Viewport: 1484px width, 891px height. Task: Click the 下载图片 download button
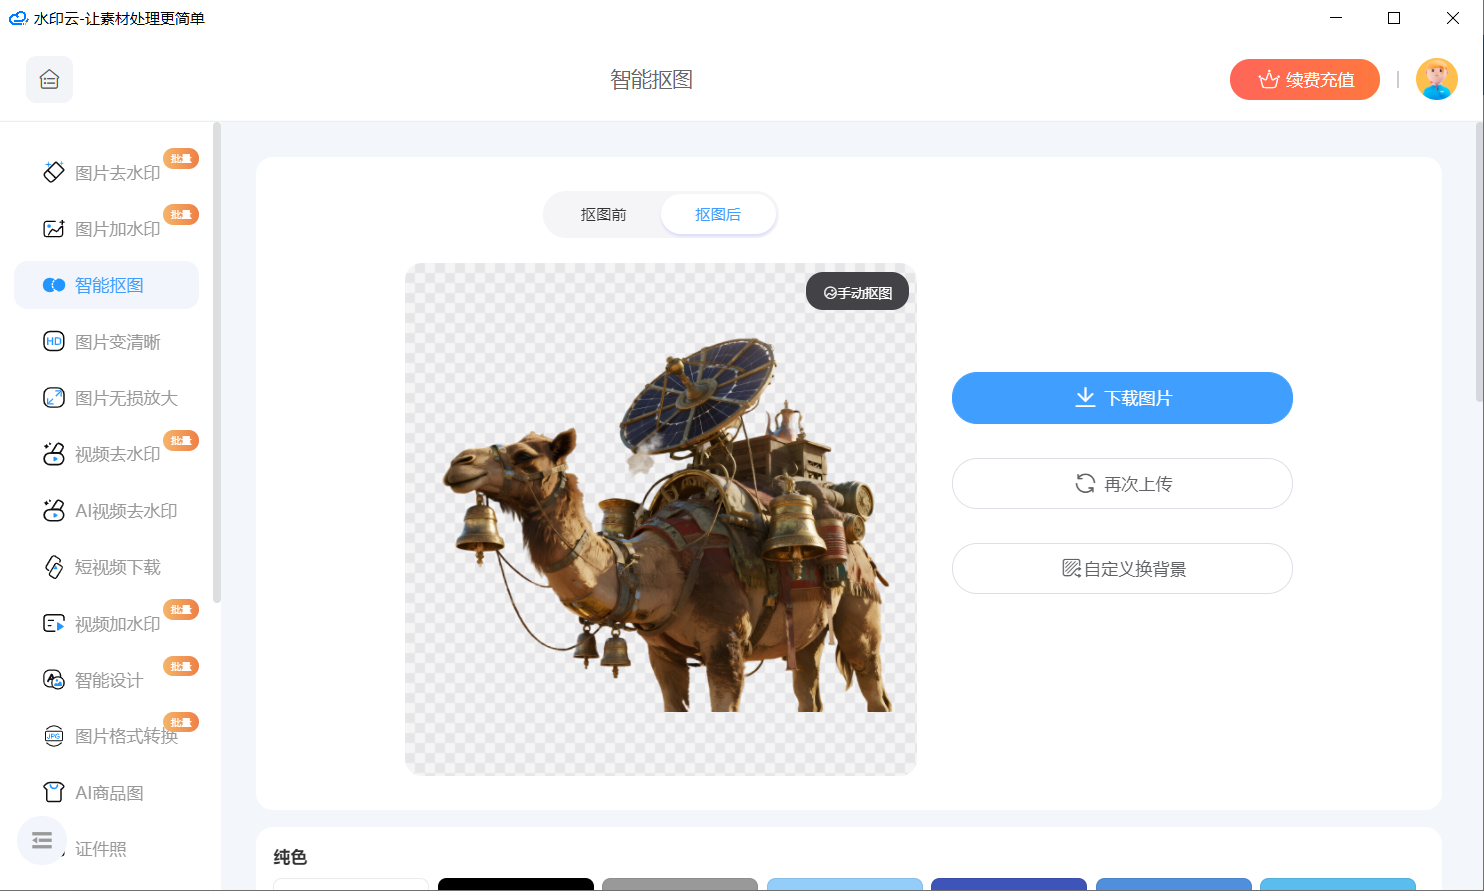(1122, 398)
